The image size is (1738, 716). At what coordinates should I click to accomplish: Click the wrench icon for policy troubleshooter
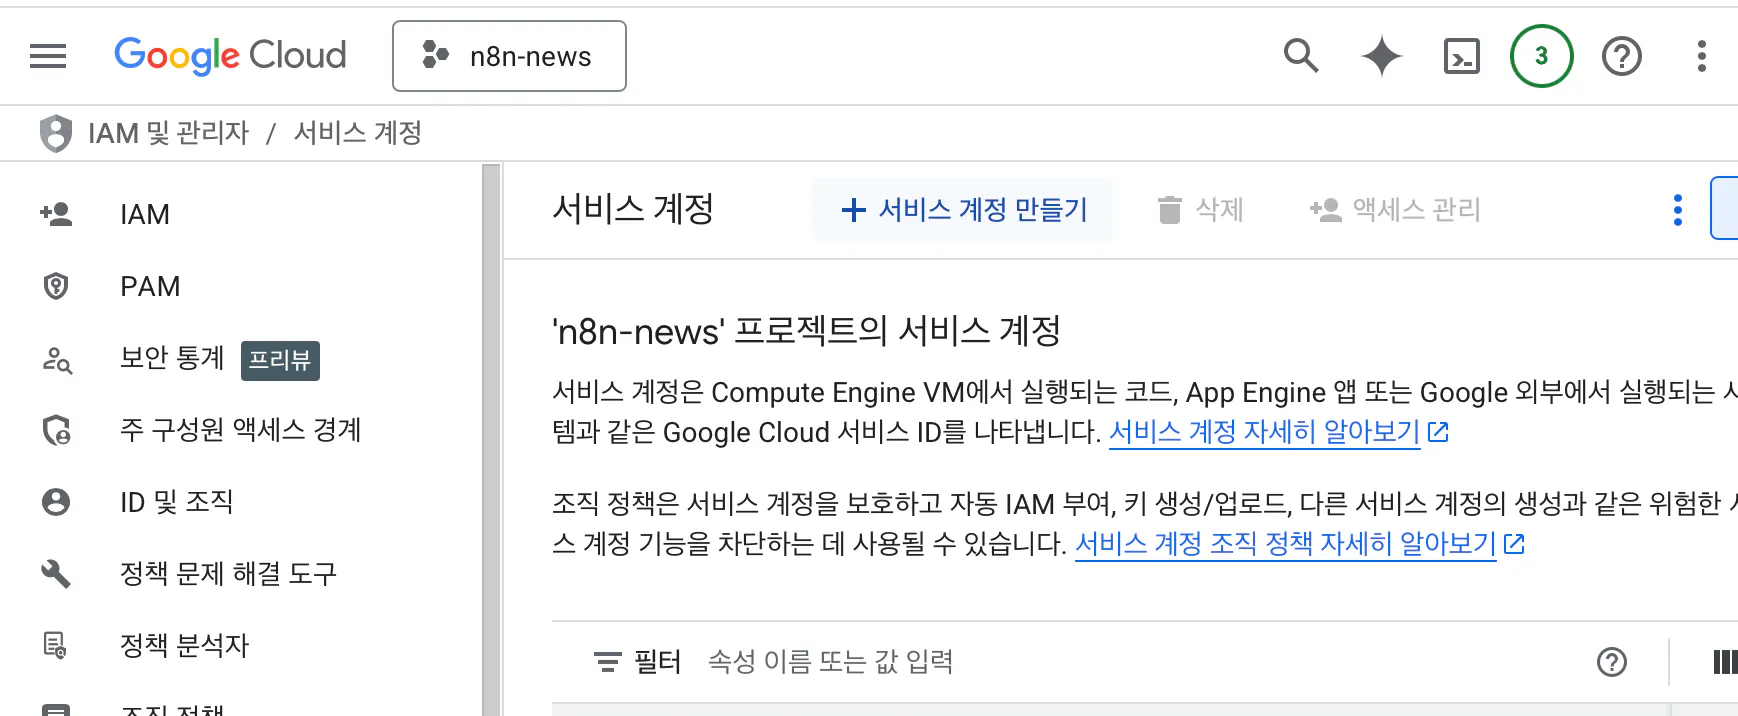[x=56, y=574]
